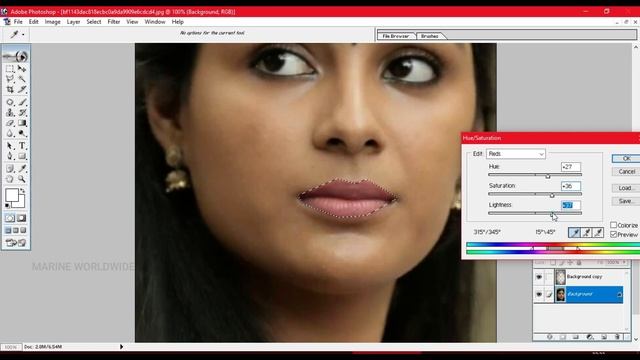Click Create new fill or adjustment layer icon
Image resolution: width=640 pixels, height=360 pixels.
590,337
